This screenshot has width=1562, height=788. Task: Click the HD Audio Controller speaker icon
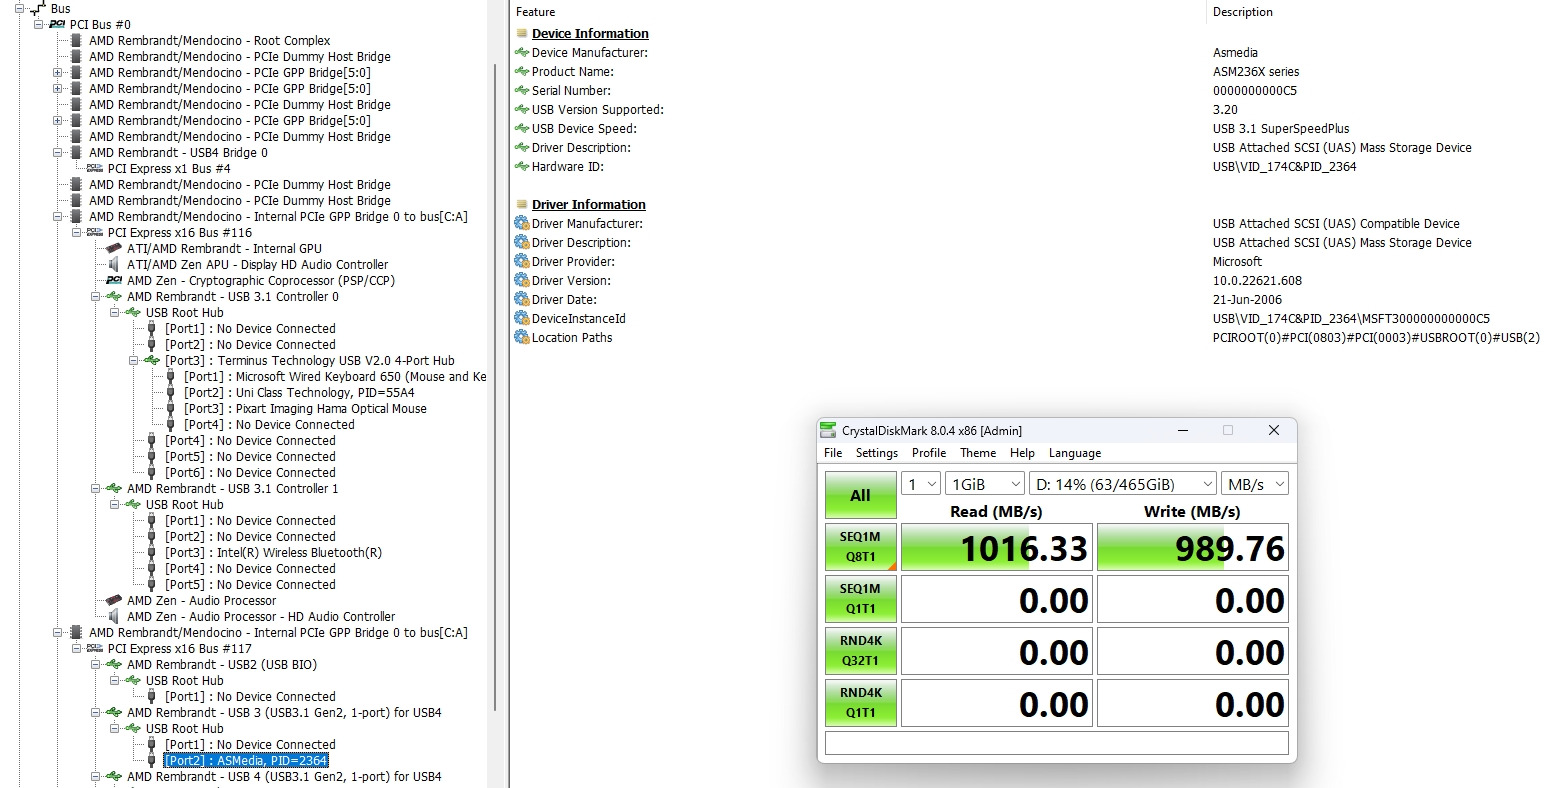[x=114, y=616]
